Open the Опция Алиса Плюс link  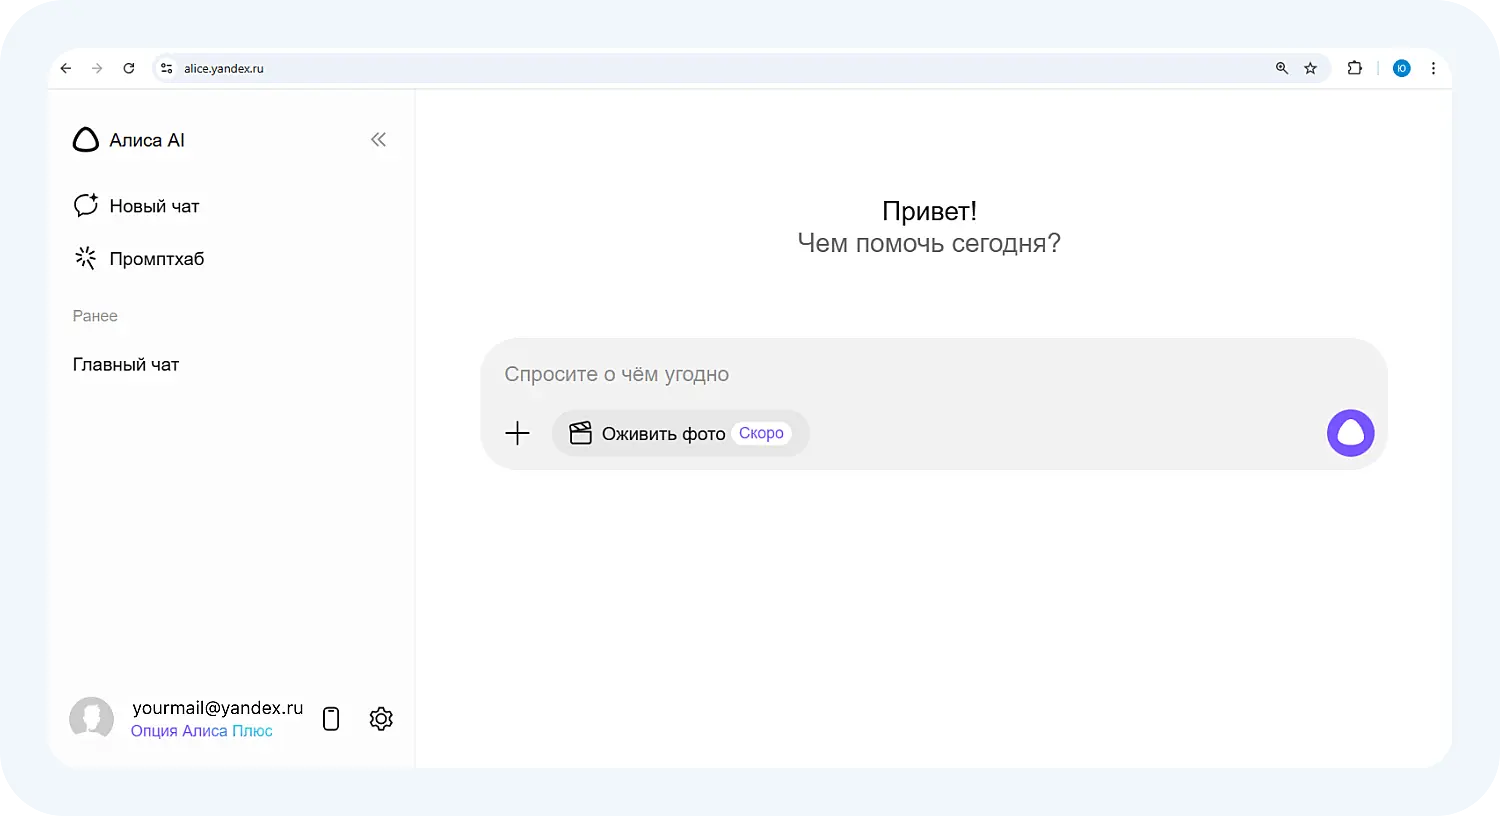(x=201, y=731)
